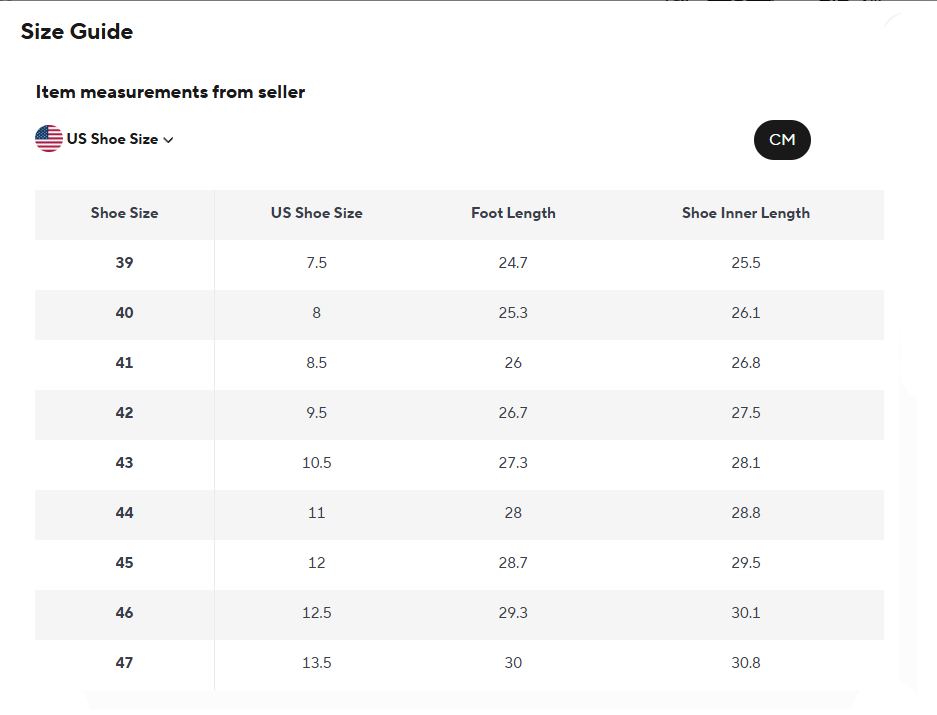Click the US flag icon
Viewport: 937px width, 715px height.
coord(49,139)
